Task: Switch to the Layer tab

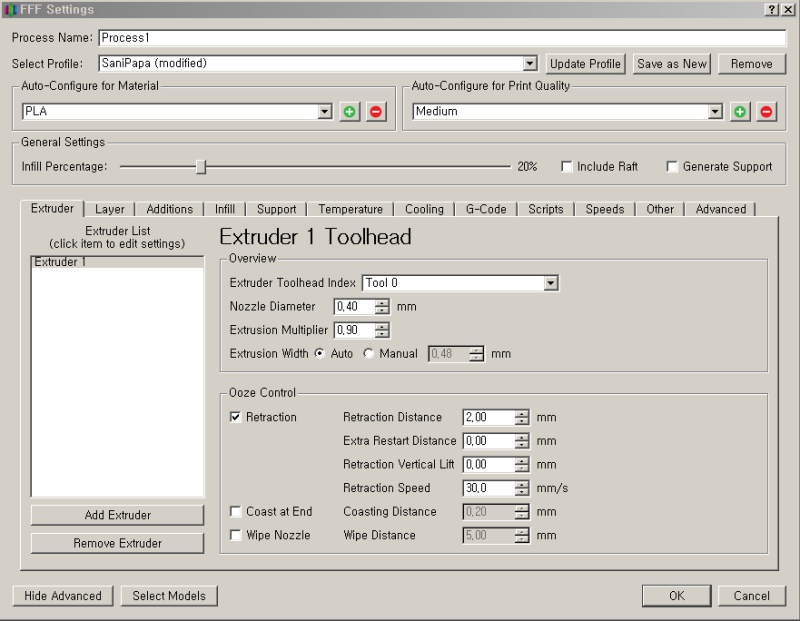Action: [x=110, y=209]
